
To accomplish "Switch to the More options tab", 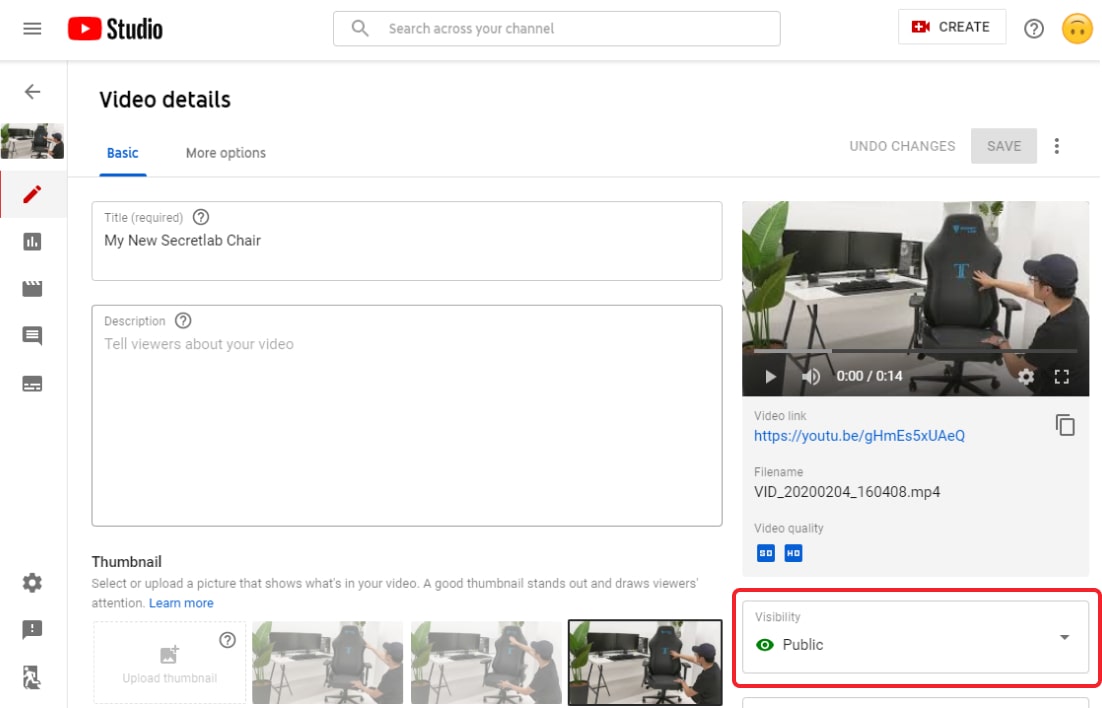I will point(226,153).
